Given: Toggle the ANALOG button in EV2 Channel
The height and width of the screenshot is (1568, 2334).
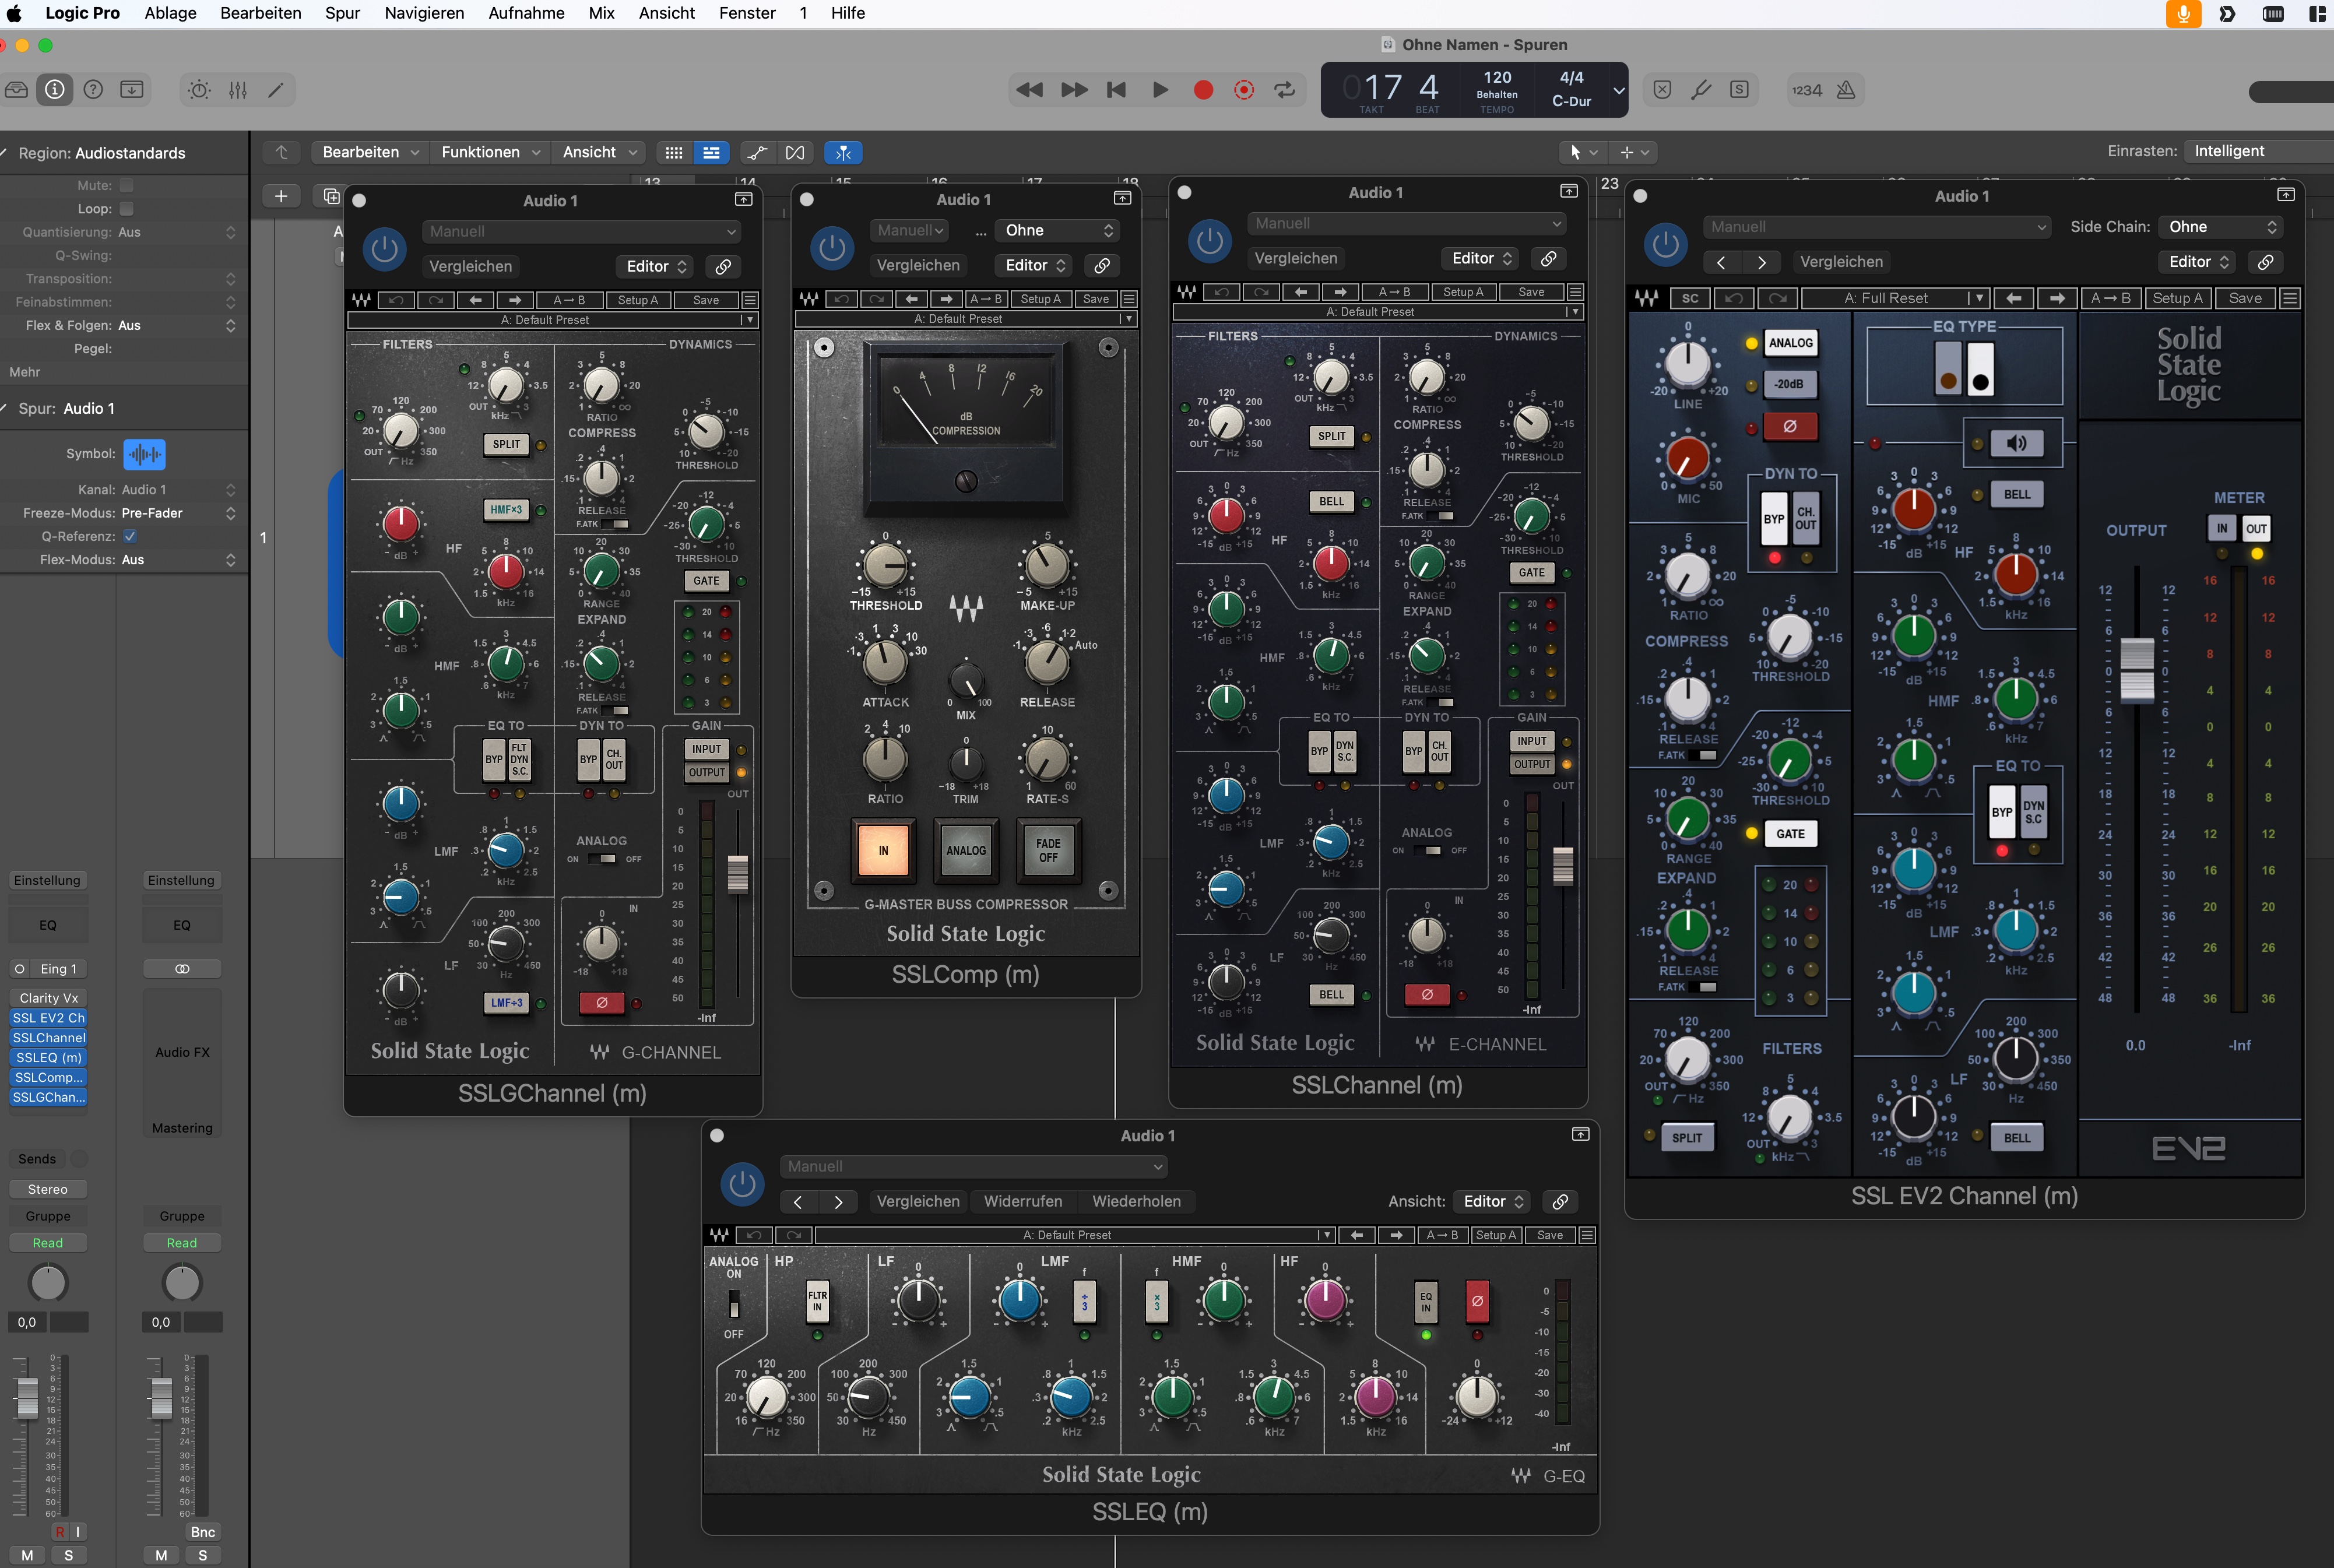Looking at the screenshot, I should 1790,343.
